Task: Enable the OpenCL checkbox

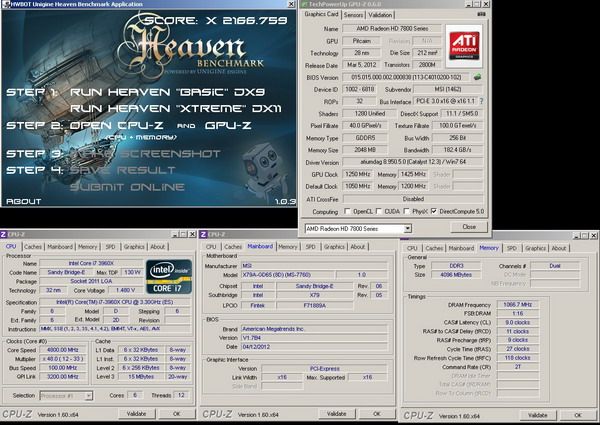Action: click(x=347, y=211)
